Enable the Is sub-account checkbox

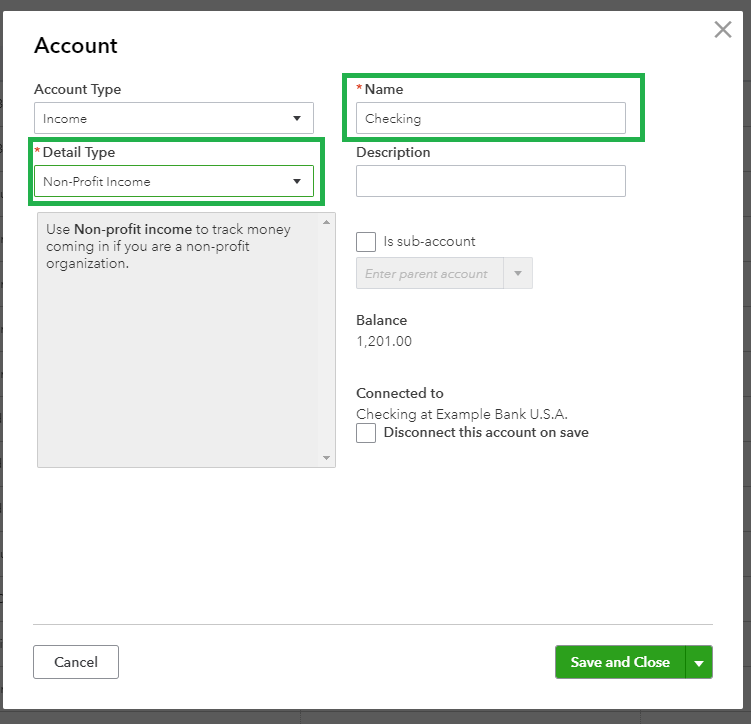(366, 241)
